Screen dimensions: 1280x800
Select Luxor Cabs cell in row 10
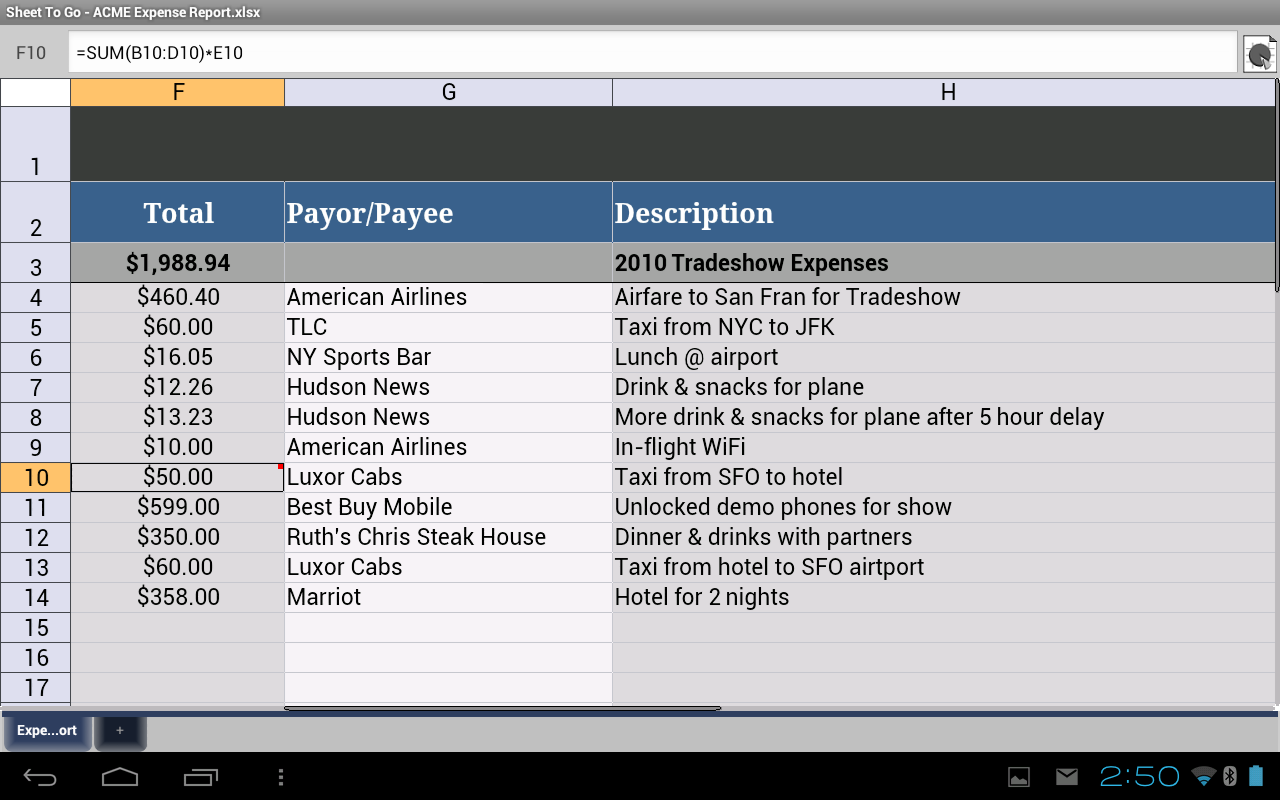[448, 477]
